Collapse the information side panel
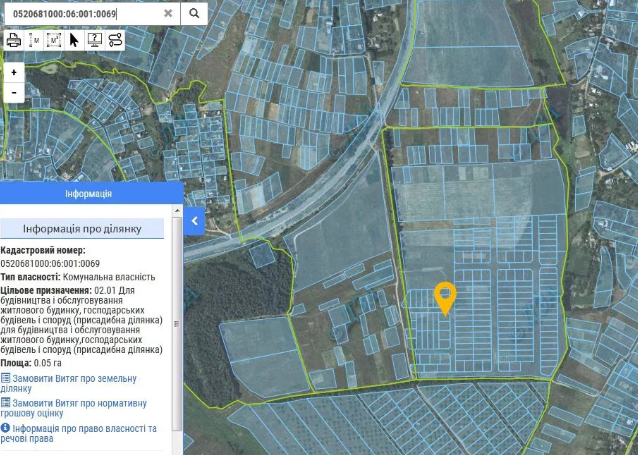Viewport: 638px width, 455px height. tap(195, 220)
